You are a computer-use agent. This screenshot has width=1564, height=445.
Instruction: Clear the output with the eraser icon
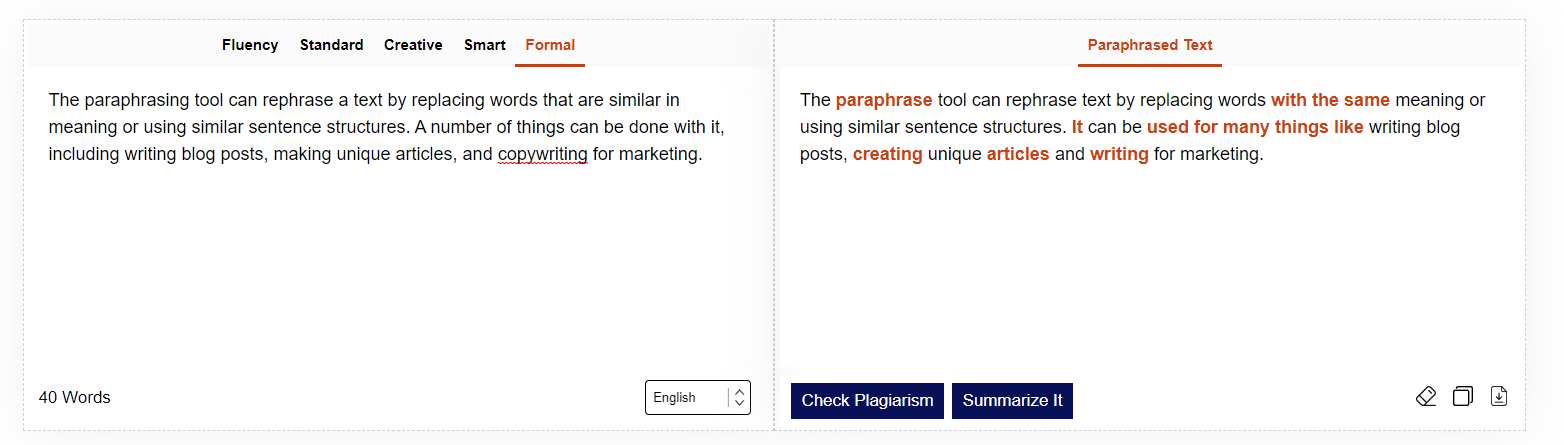click(1426, 396)
